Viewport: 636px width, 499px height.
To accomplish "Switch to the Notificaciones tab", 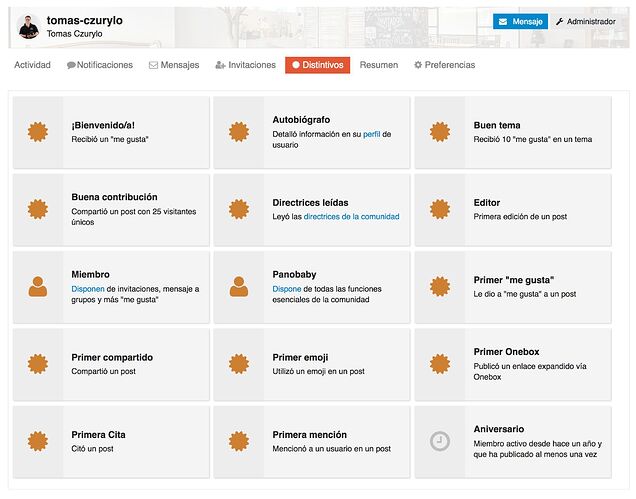I will [x=100, y=65].
